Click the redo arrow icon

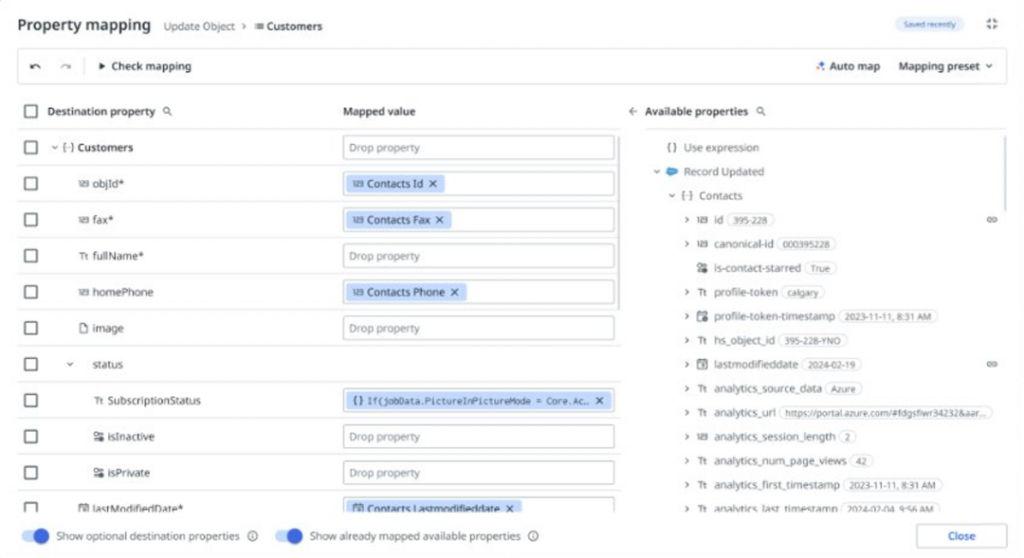coord(65,67)
